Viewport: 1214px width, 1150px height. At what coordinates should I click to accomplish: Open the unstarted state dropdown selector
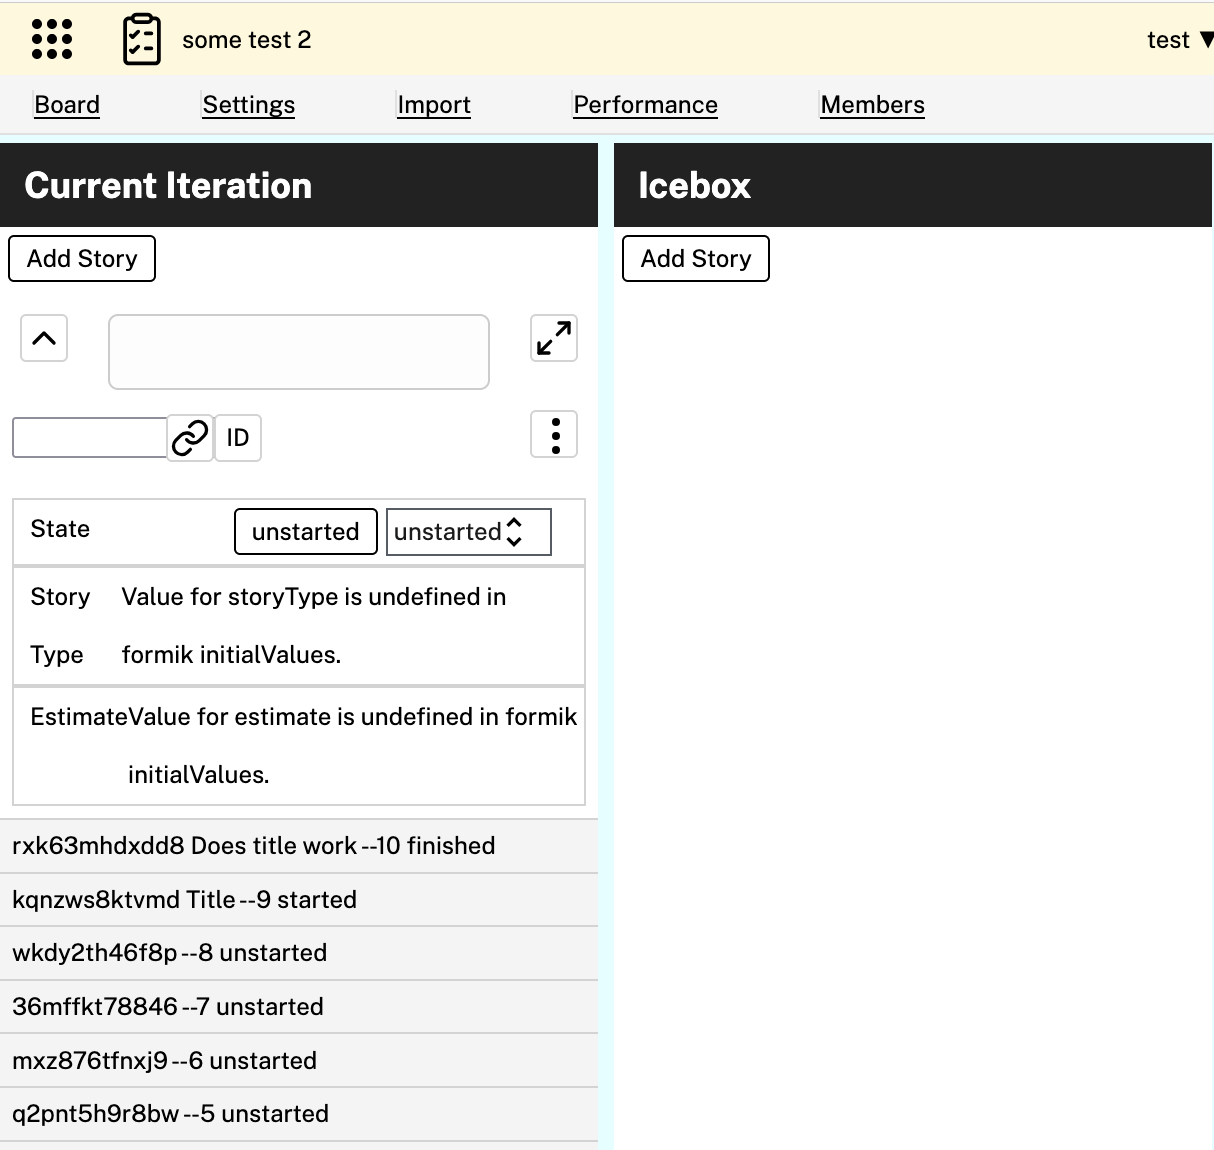[468, 532]
